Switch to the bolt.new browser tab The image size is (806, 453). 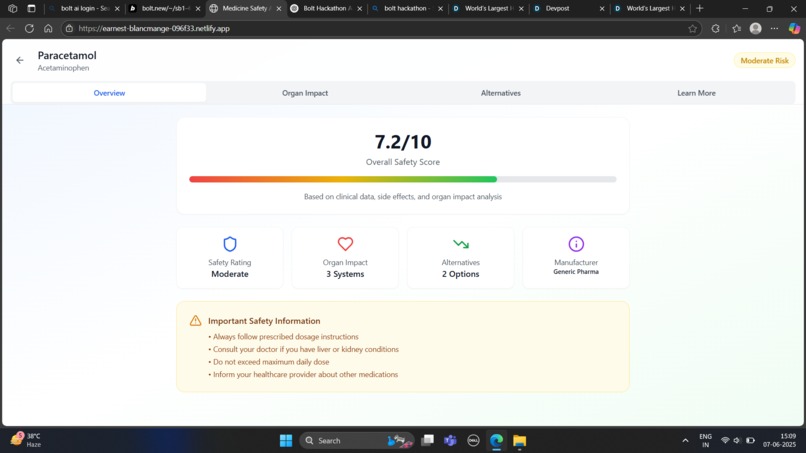[x=163, y=8]
